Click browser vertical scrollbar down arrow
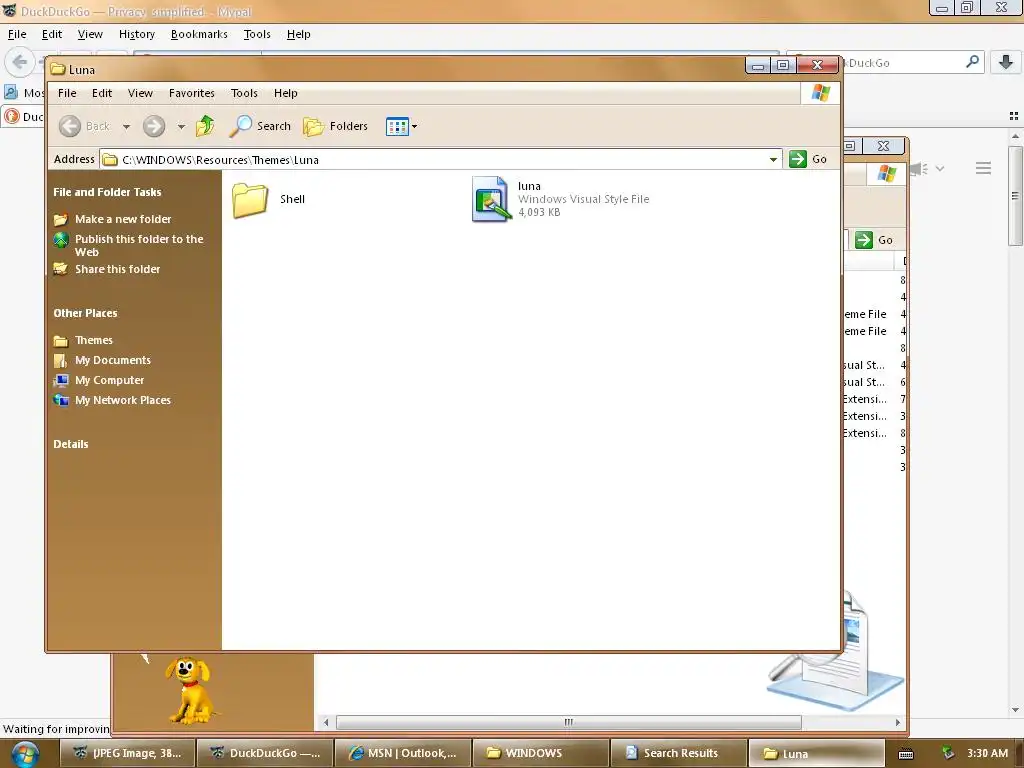This screenshot has height=768, width=1024. click(1016, 710)
